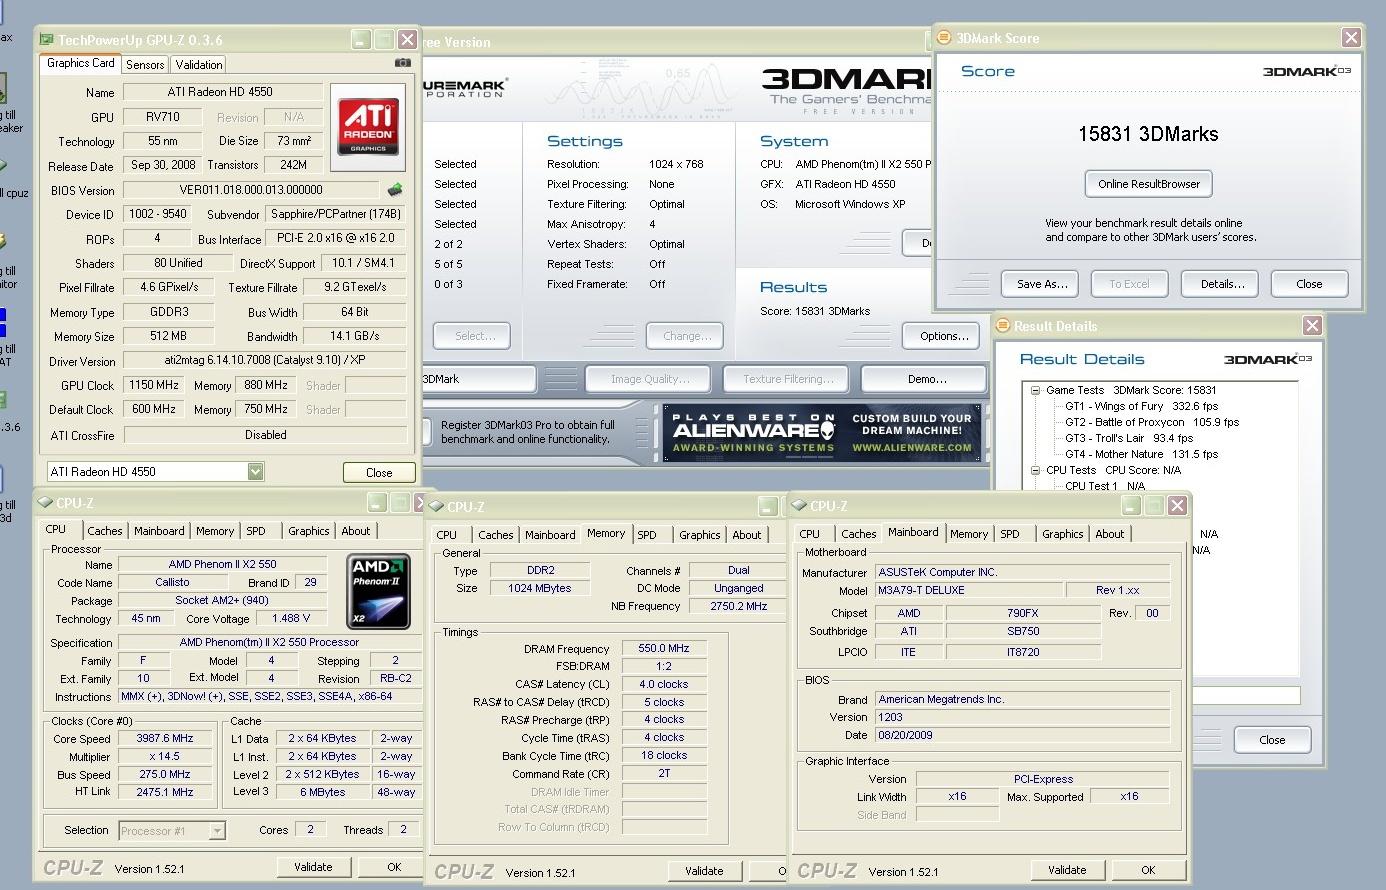Click the 15831 3DMarks score text
Screen dimensions: 1386x890
point(1148,134)
